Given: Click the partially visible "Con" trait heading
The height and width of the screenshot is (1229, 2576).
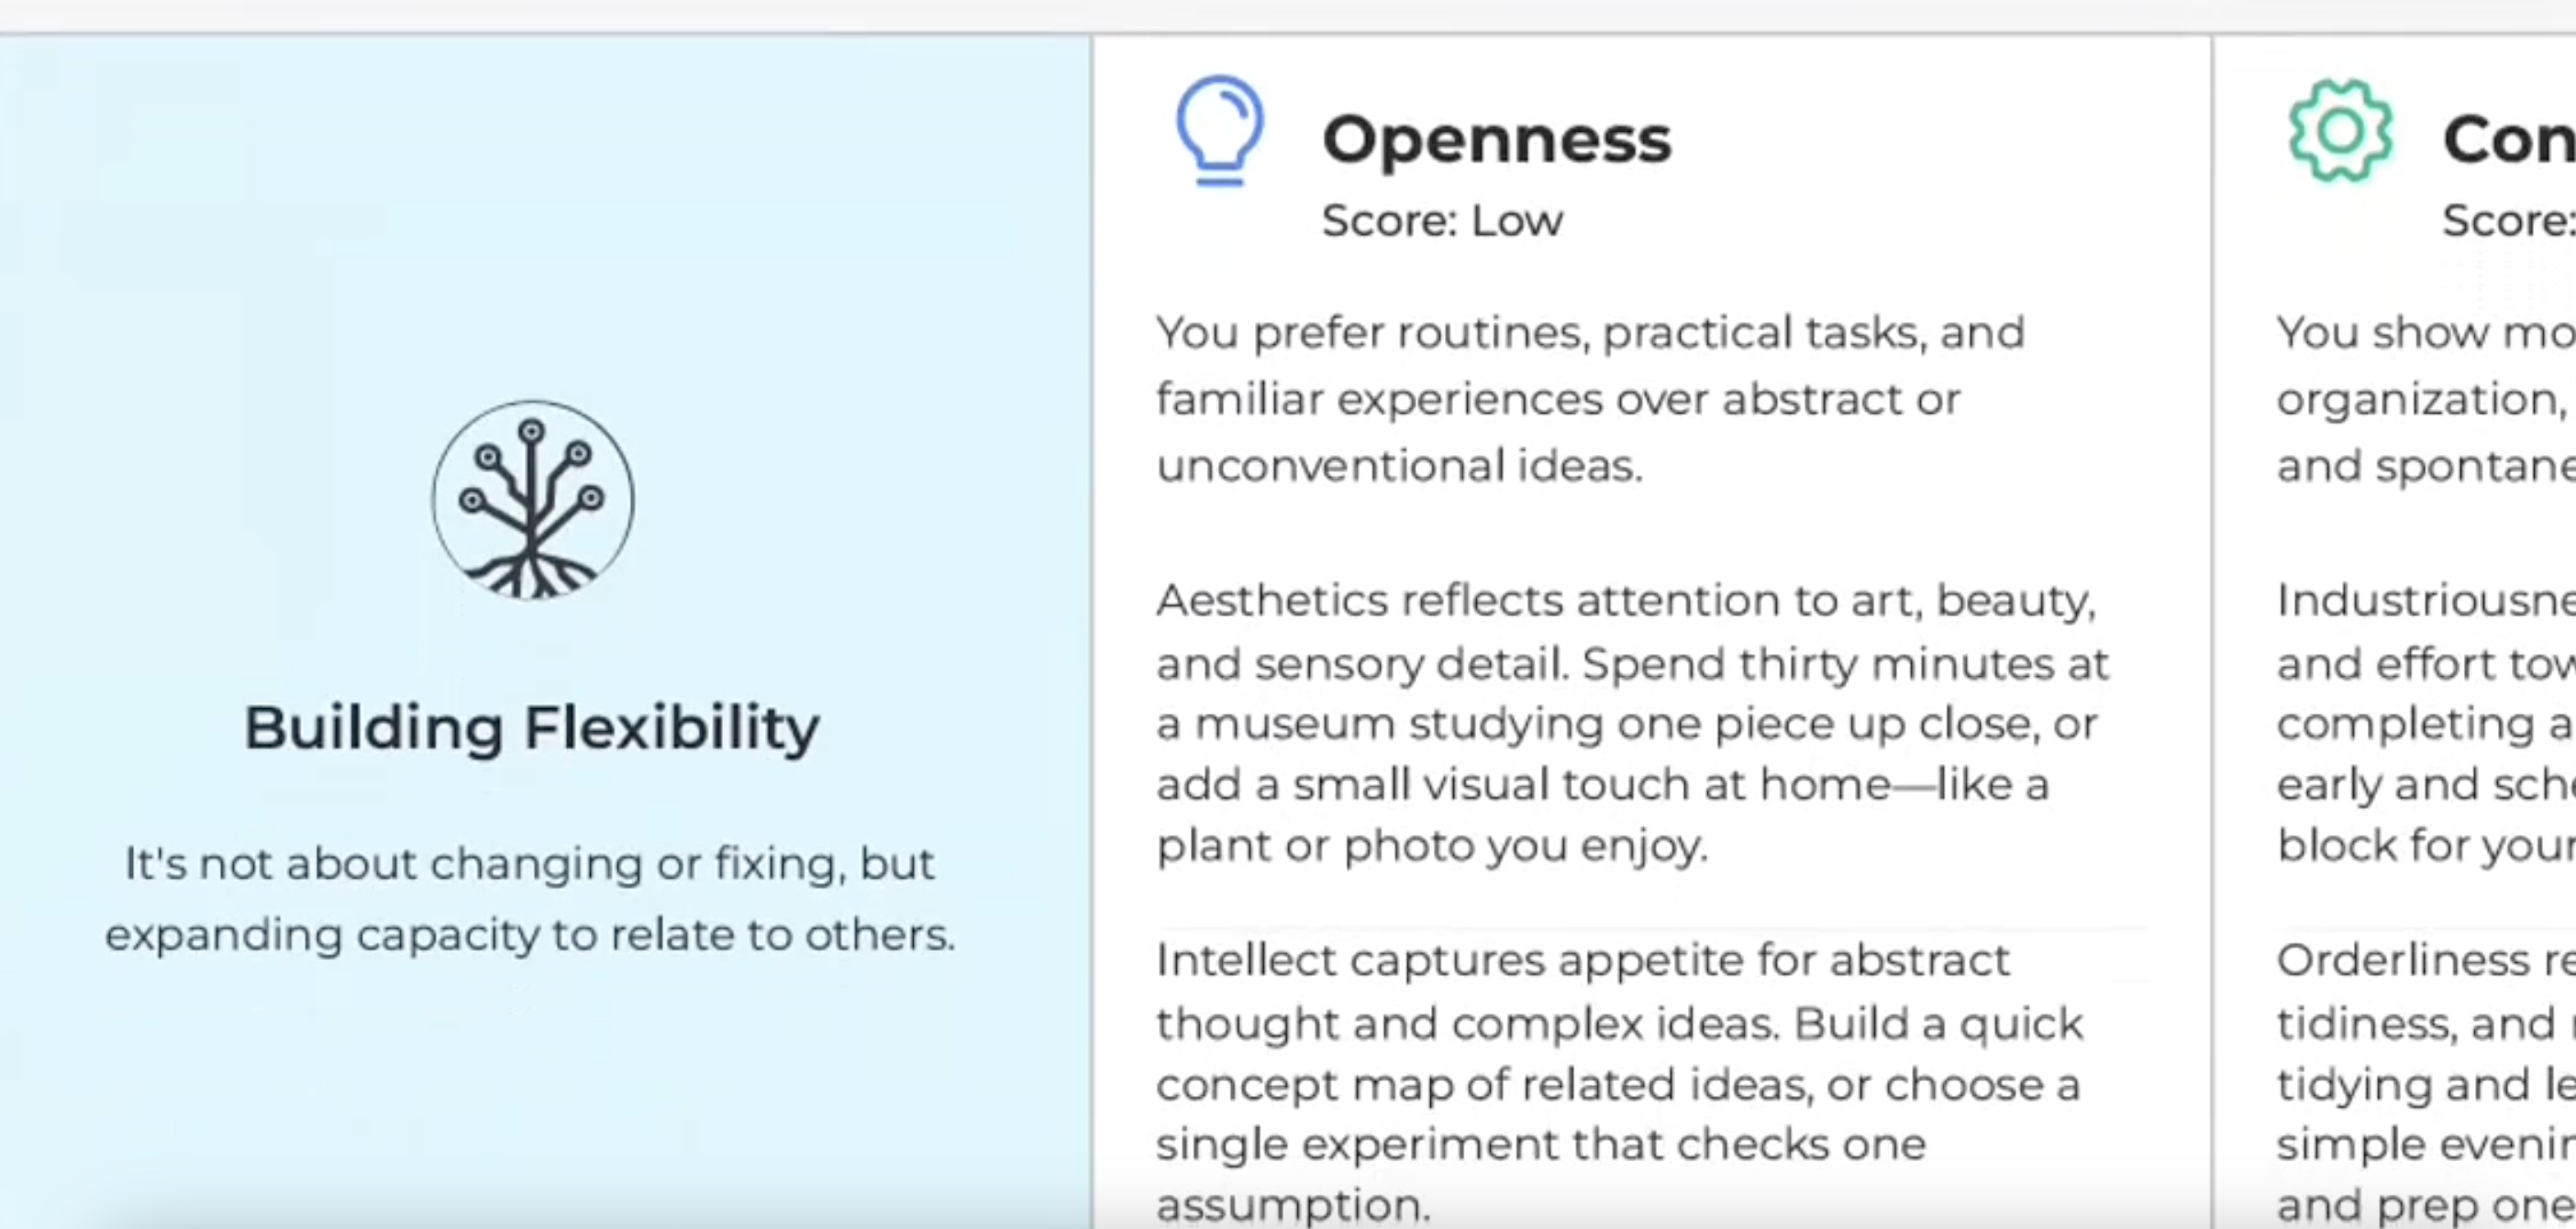Looking at the screenshot, I should pos(2507,139).
